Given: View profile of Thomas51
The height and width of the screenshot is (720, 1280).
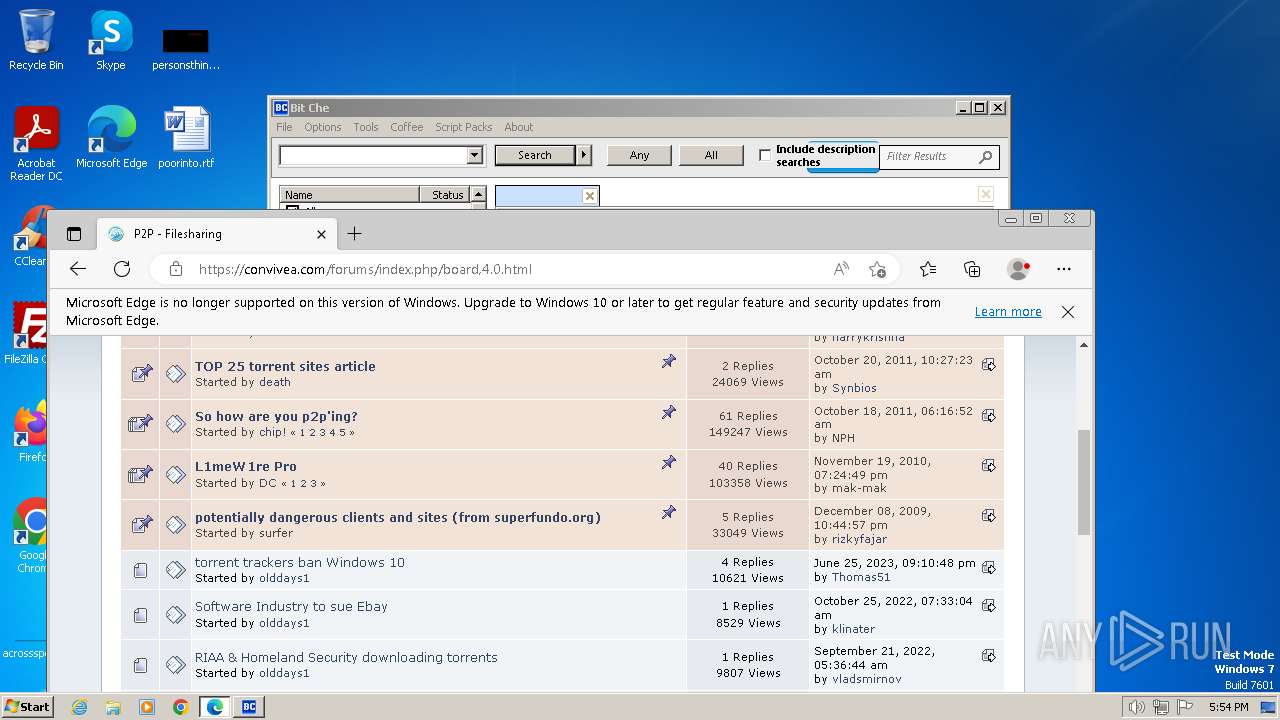Looking at the screenshot, I should [x=861, y=577].
